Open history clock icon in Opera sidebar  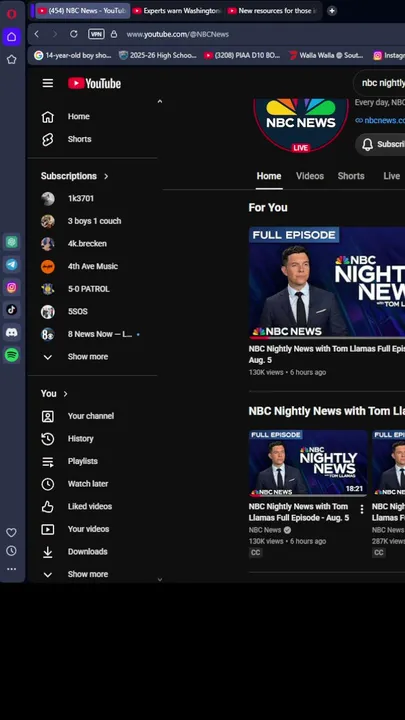pyautogui.click(x=11, y=551)
